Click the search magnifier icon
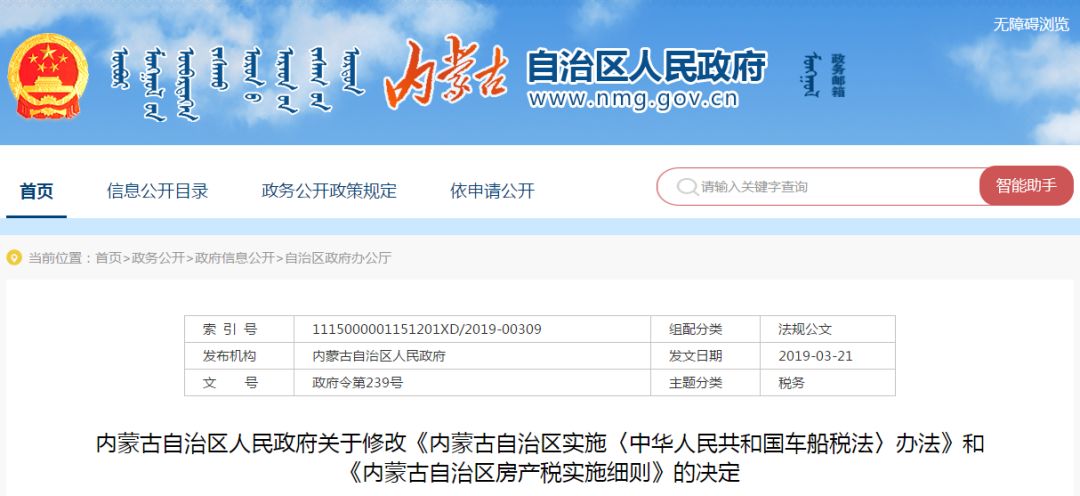 [687, 187]
